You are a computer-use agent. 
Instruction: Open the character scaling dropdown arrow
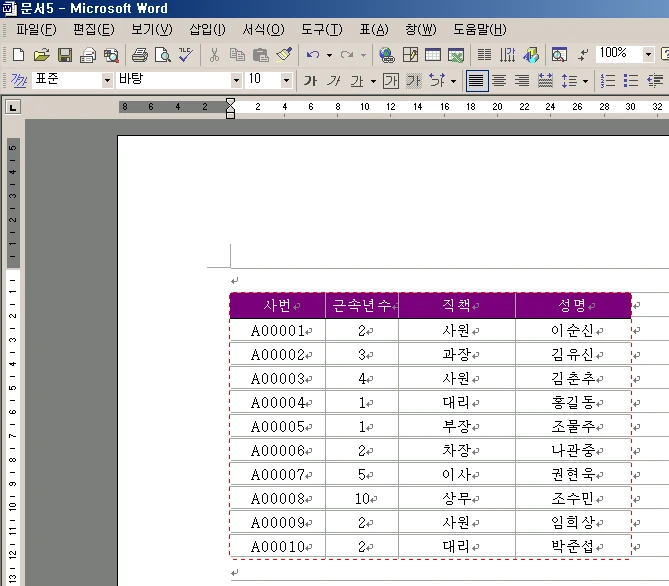tap(454, 81)
